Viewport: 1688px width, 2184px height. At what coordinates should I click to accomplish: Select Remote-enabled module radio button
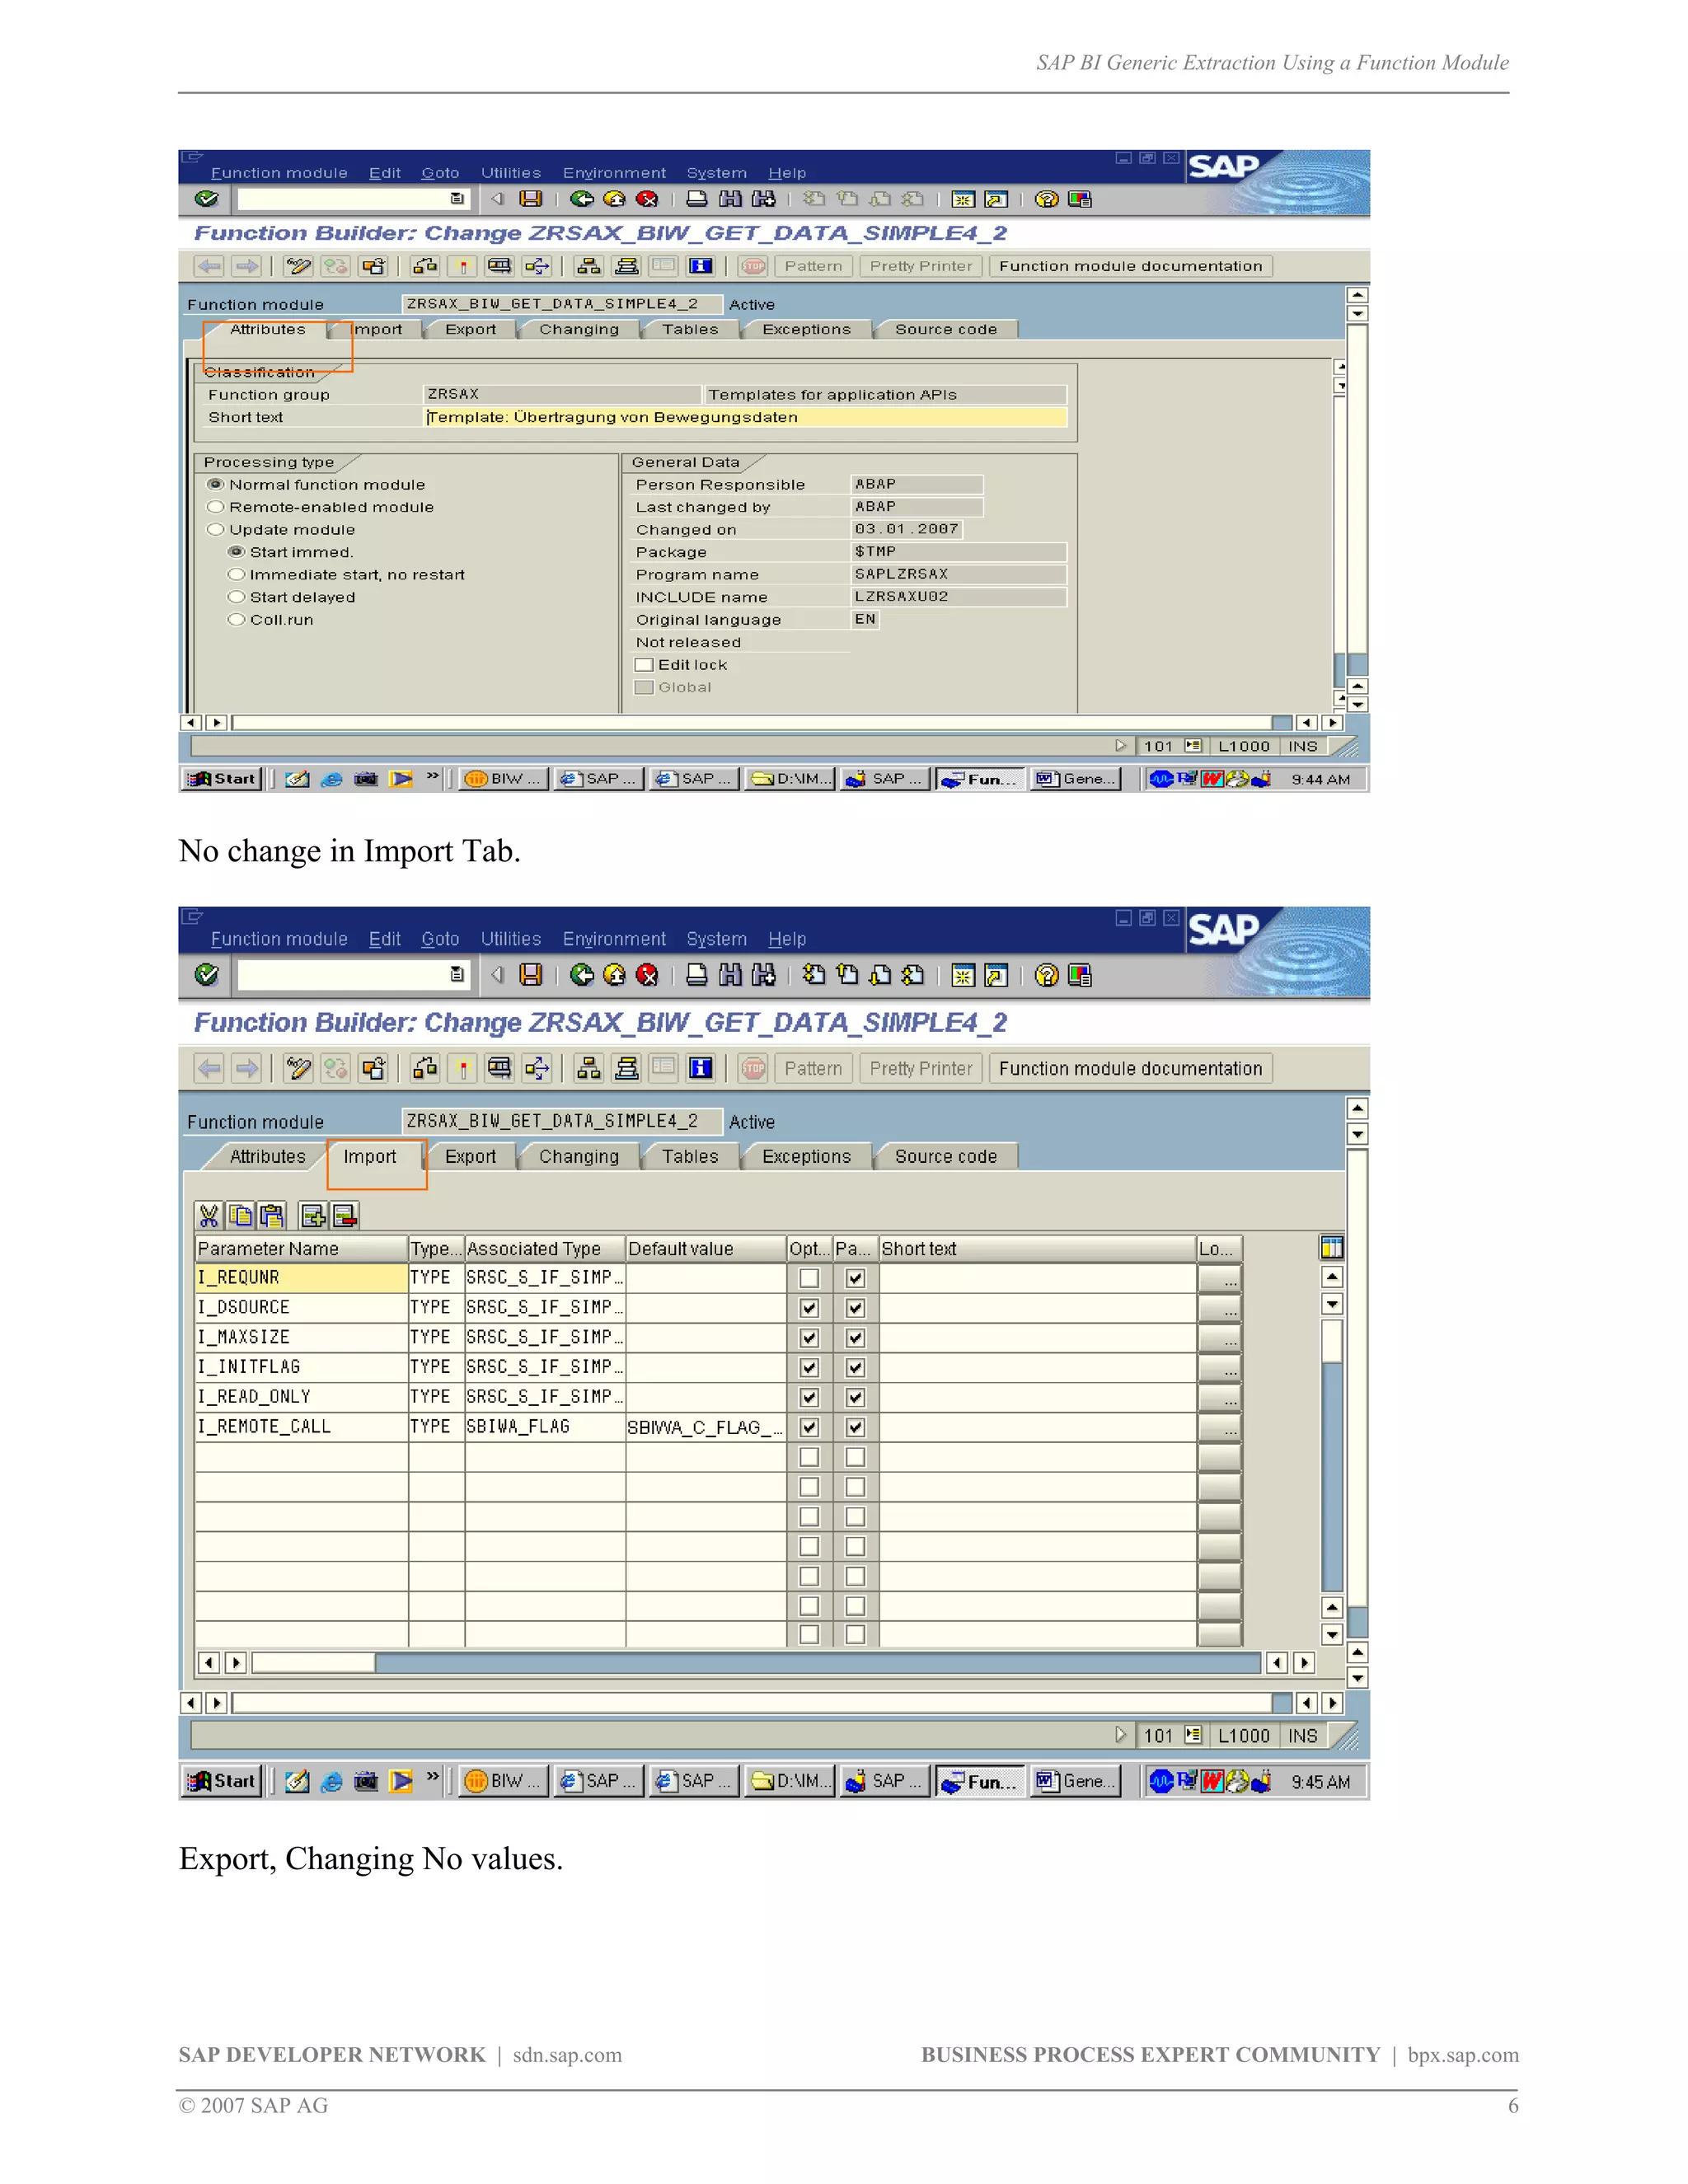215,507
